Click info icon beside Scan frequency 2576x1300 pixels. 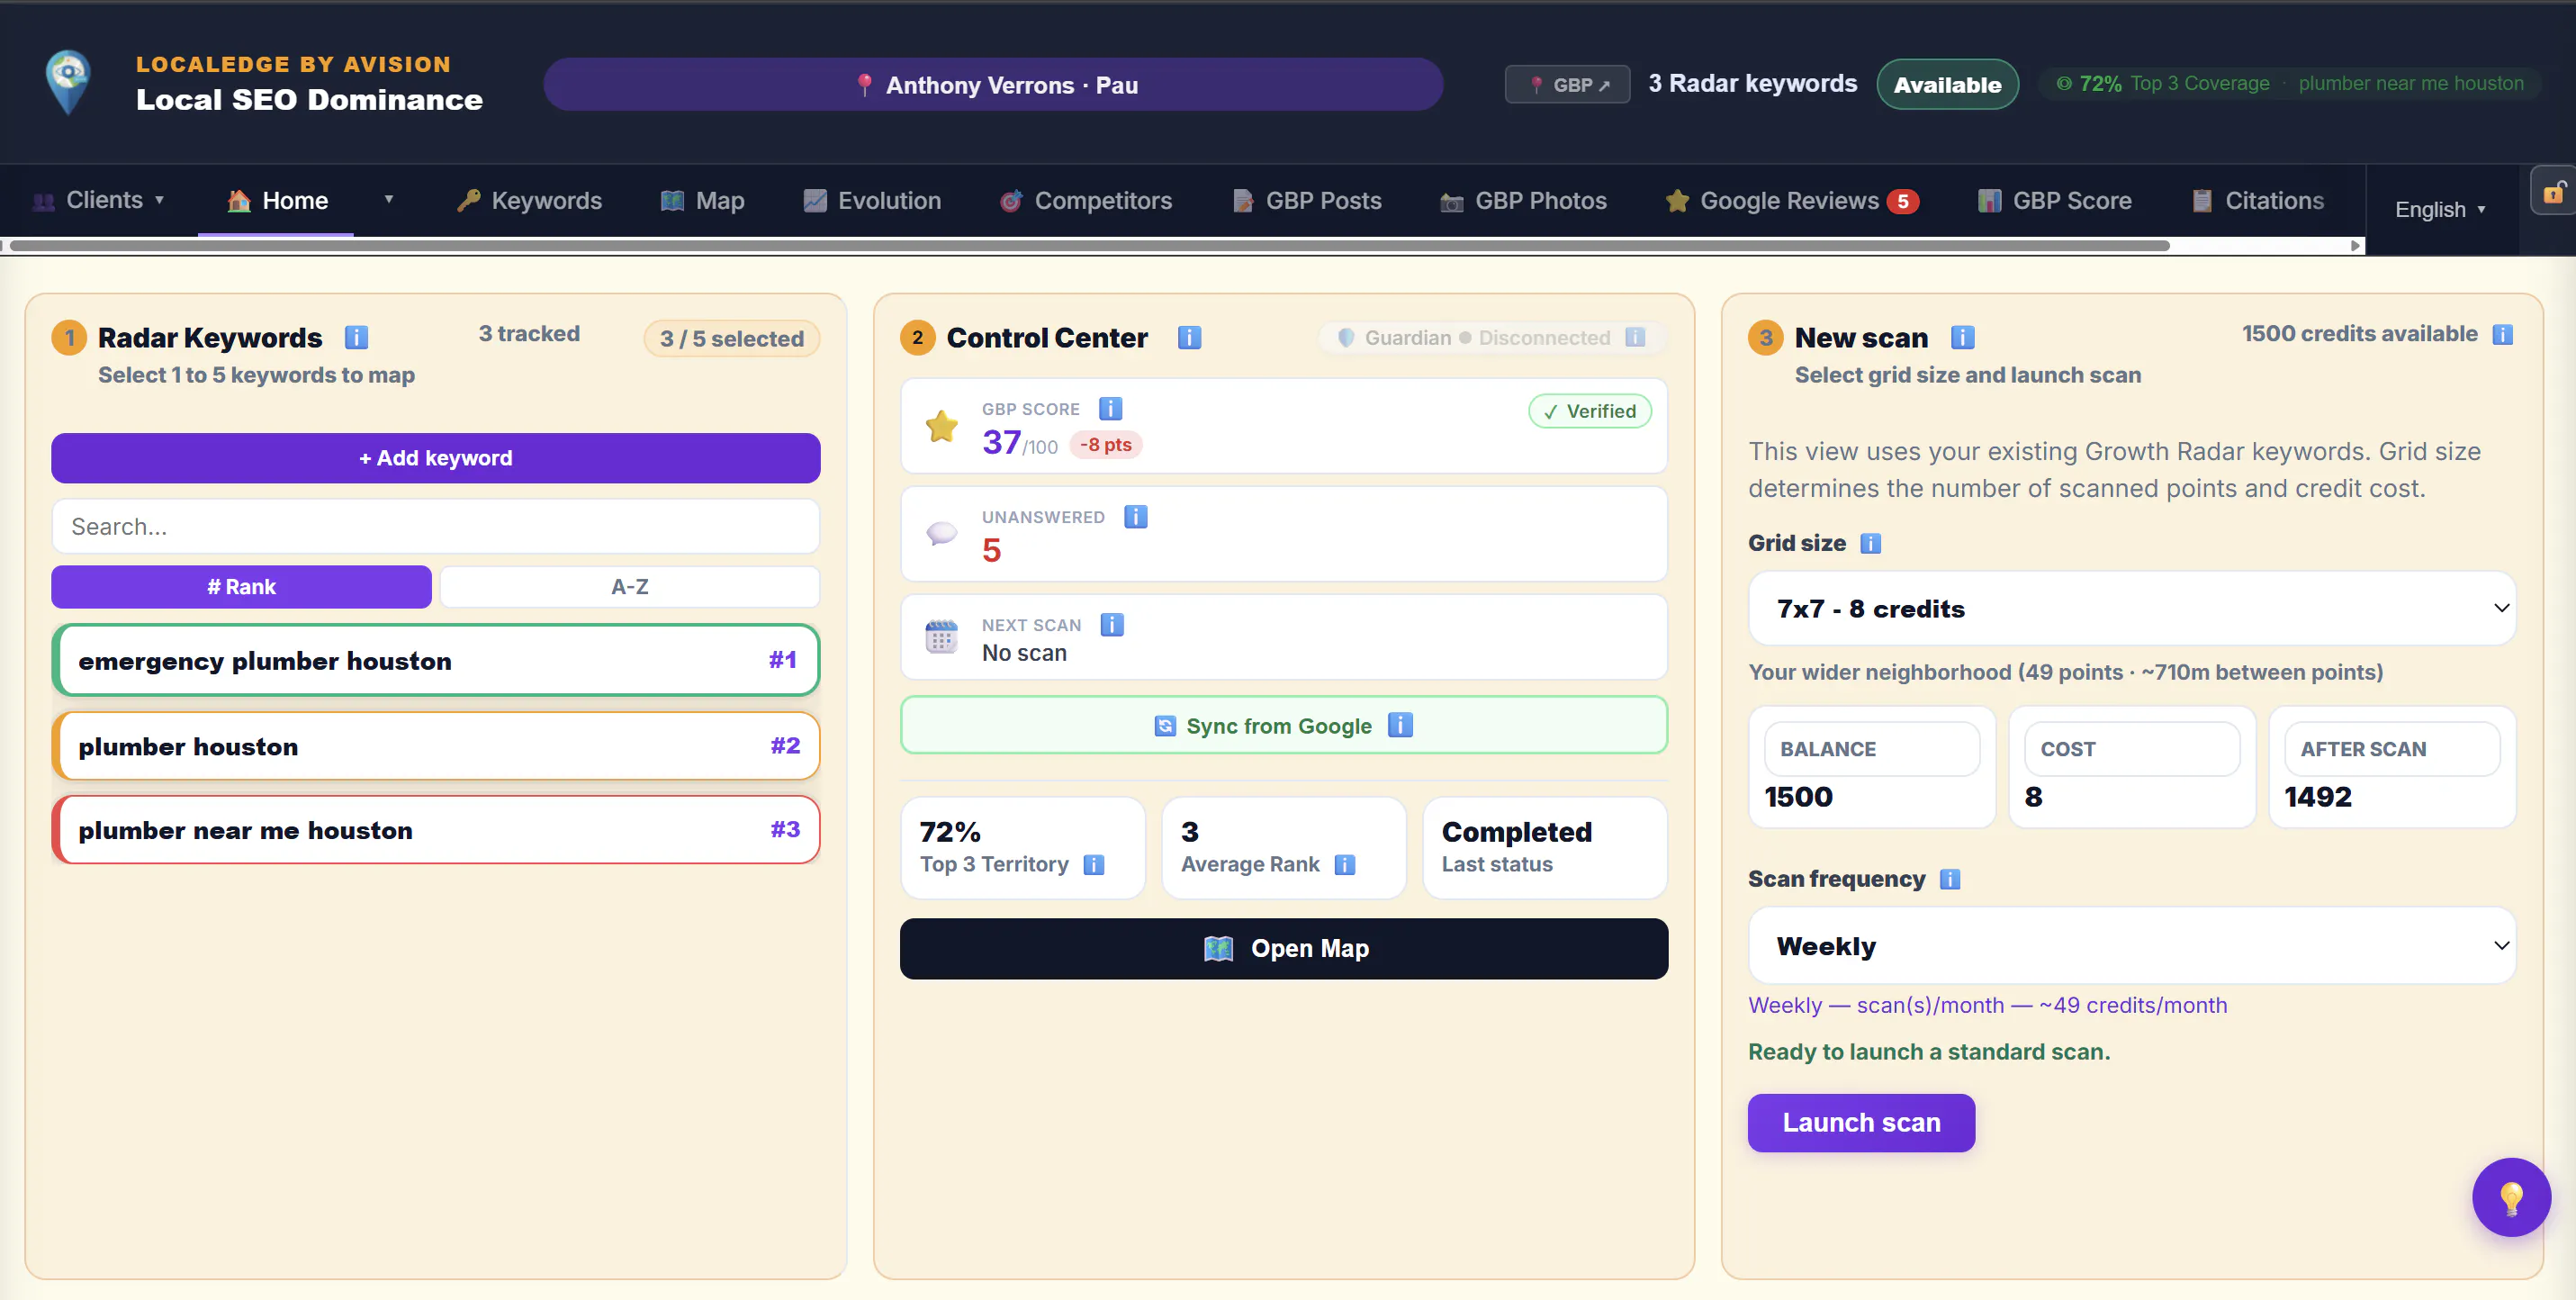click(x=1949, y=879)
